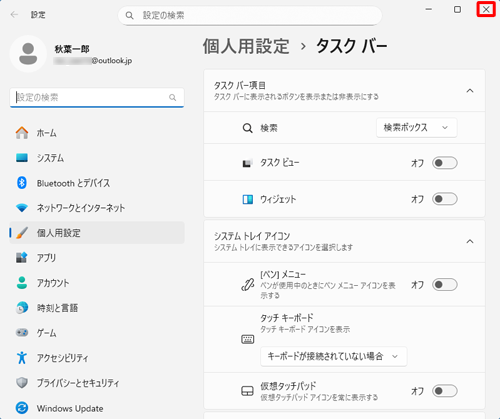Close the Settings window
Screen dimensions: 500x419
486,9
